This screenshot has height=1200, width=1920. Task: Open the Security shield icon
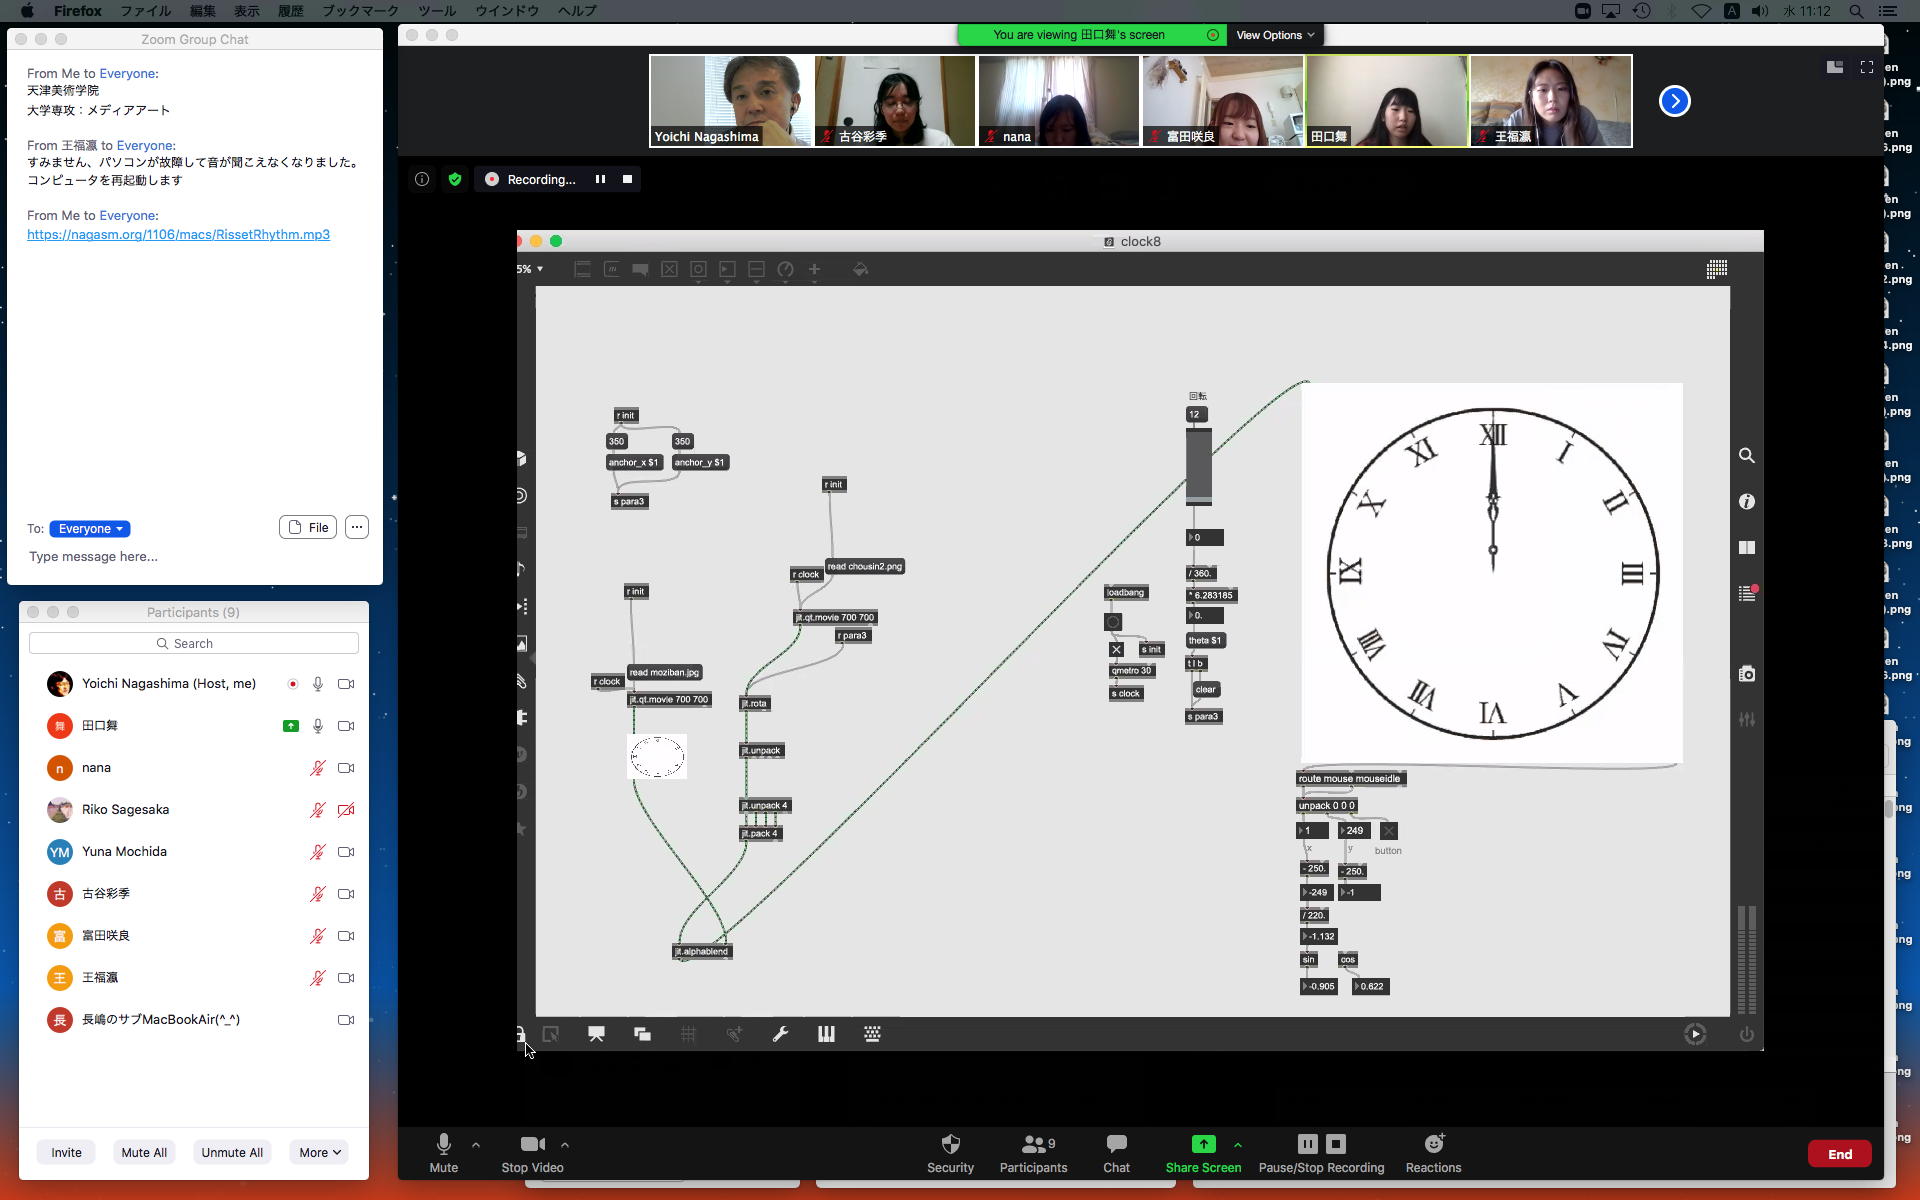950,1144
